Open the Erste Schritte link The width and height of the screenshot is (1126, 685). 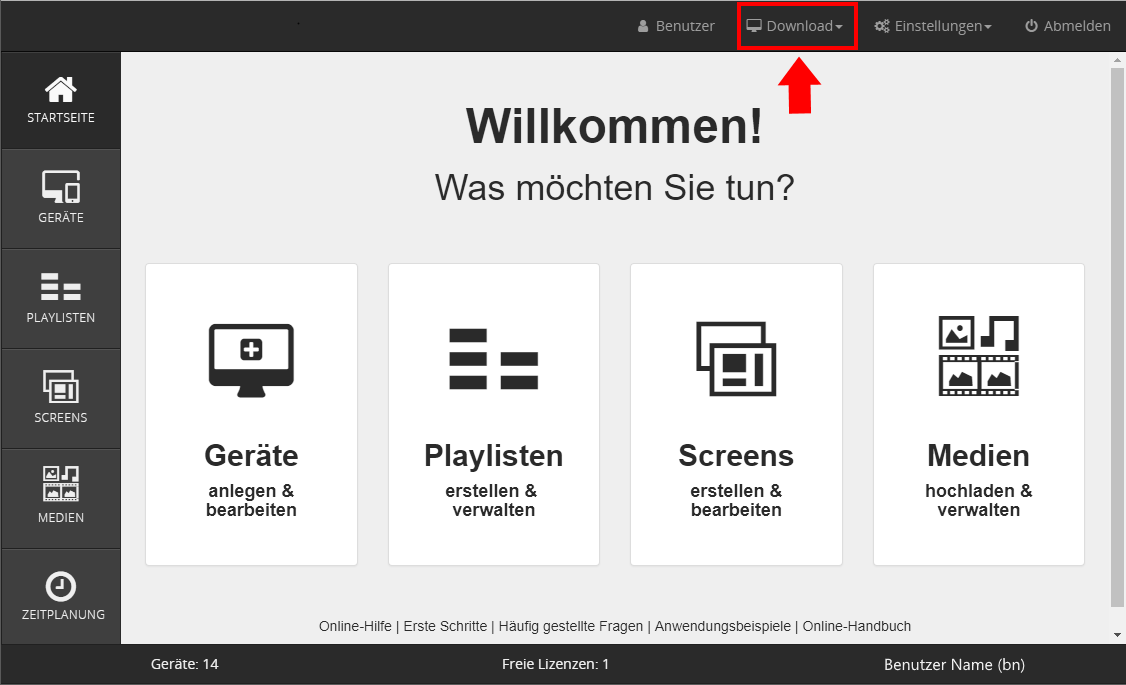click(445, 626)
